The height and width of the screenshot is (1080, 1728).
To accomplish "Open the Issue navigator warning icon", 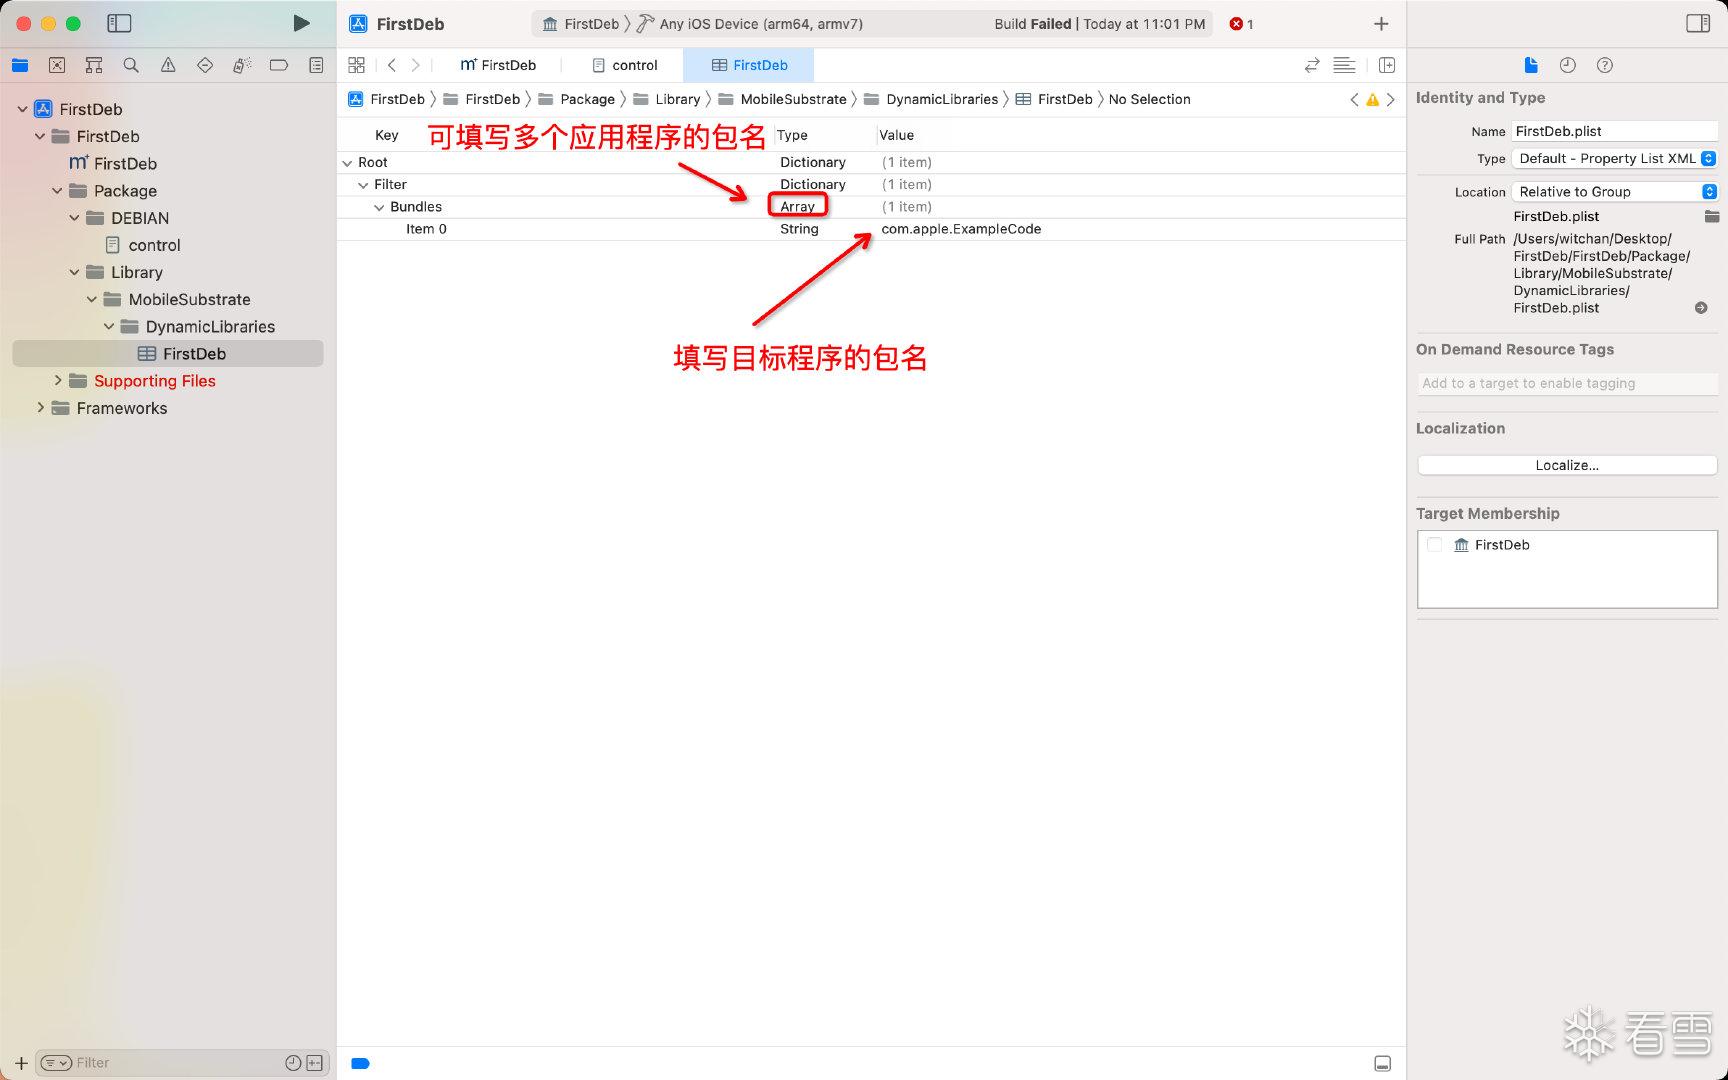I will (x=168, y=65).
